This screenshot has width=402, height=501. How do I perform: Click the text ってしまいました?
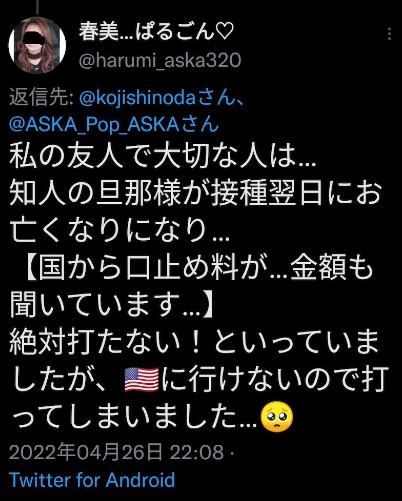coord(126,417)
